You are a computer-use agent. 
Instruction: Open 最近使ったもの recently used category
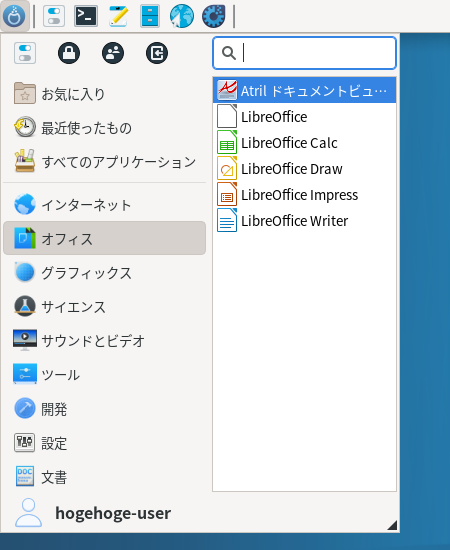point(105,128)
